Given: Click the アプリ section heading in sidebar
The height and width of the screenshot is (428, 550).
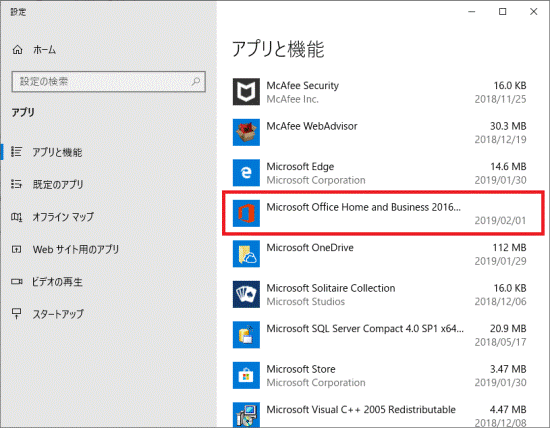Looking at the screenshot, I should click(x=23, y=112).
